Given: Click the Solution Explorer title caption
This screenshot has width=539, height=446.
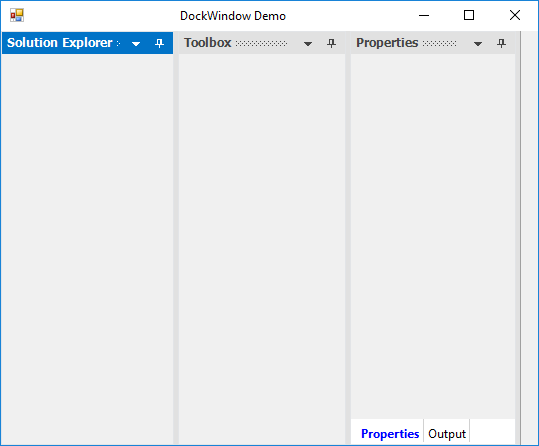Looking at the screenshot, I should [x=59, y=43].
